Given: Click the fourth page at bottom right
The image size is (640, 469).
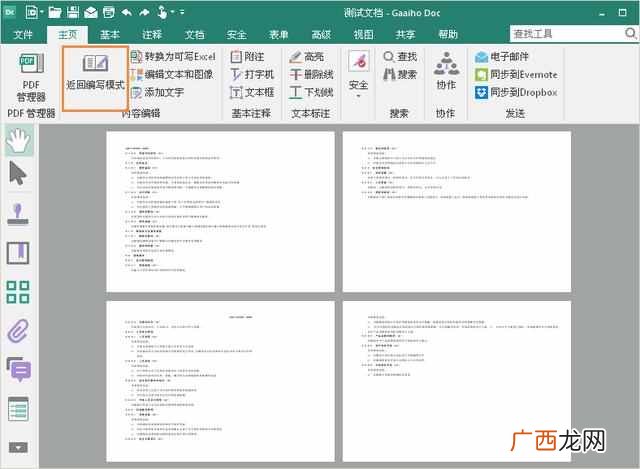Looking at the screenshot, I should tap(457, 382).
